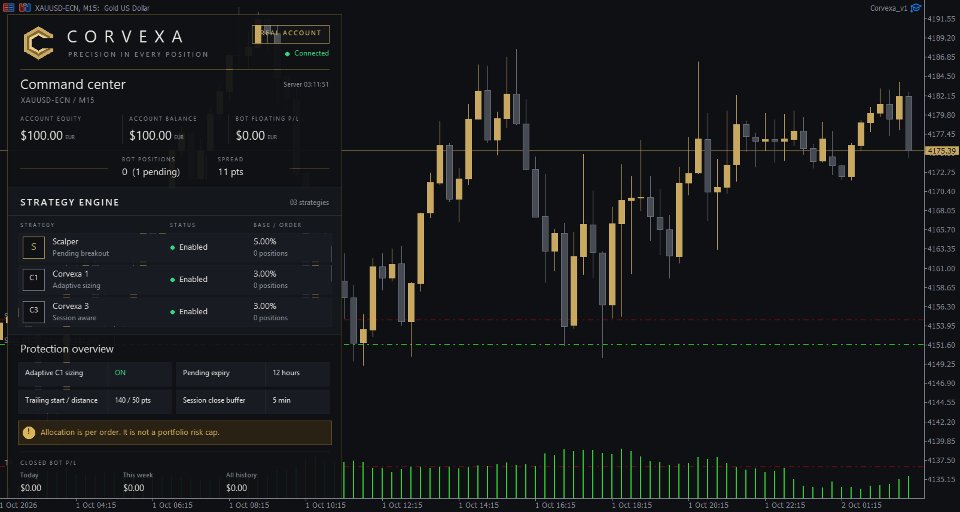Click the upper red dashed level line near 4154
Image resolution: width=960 pixels, height=512 pixels.
[x=634, y=319]
